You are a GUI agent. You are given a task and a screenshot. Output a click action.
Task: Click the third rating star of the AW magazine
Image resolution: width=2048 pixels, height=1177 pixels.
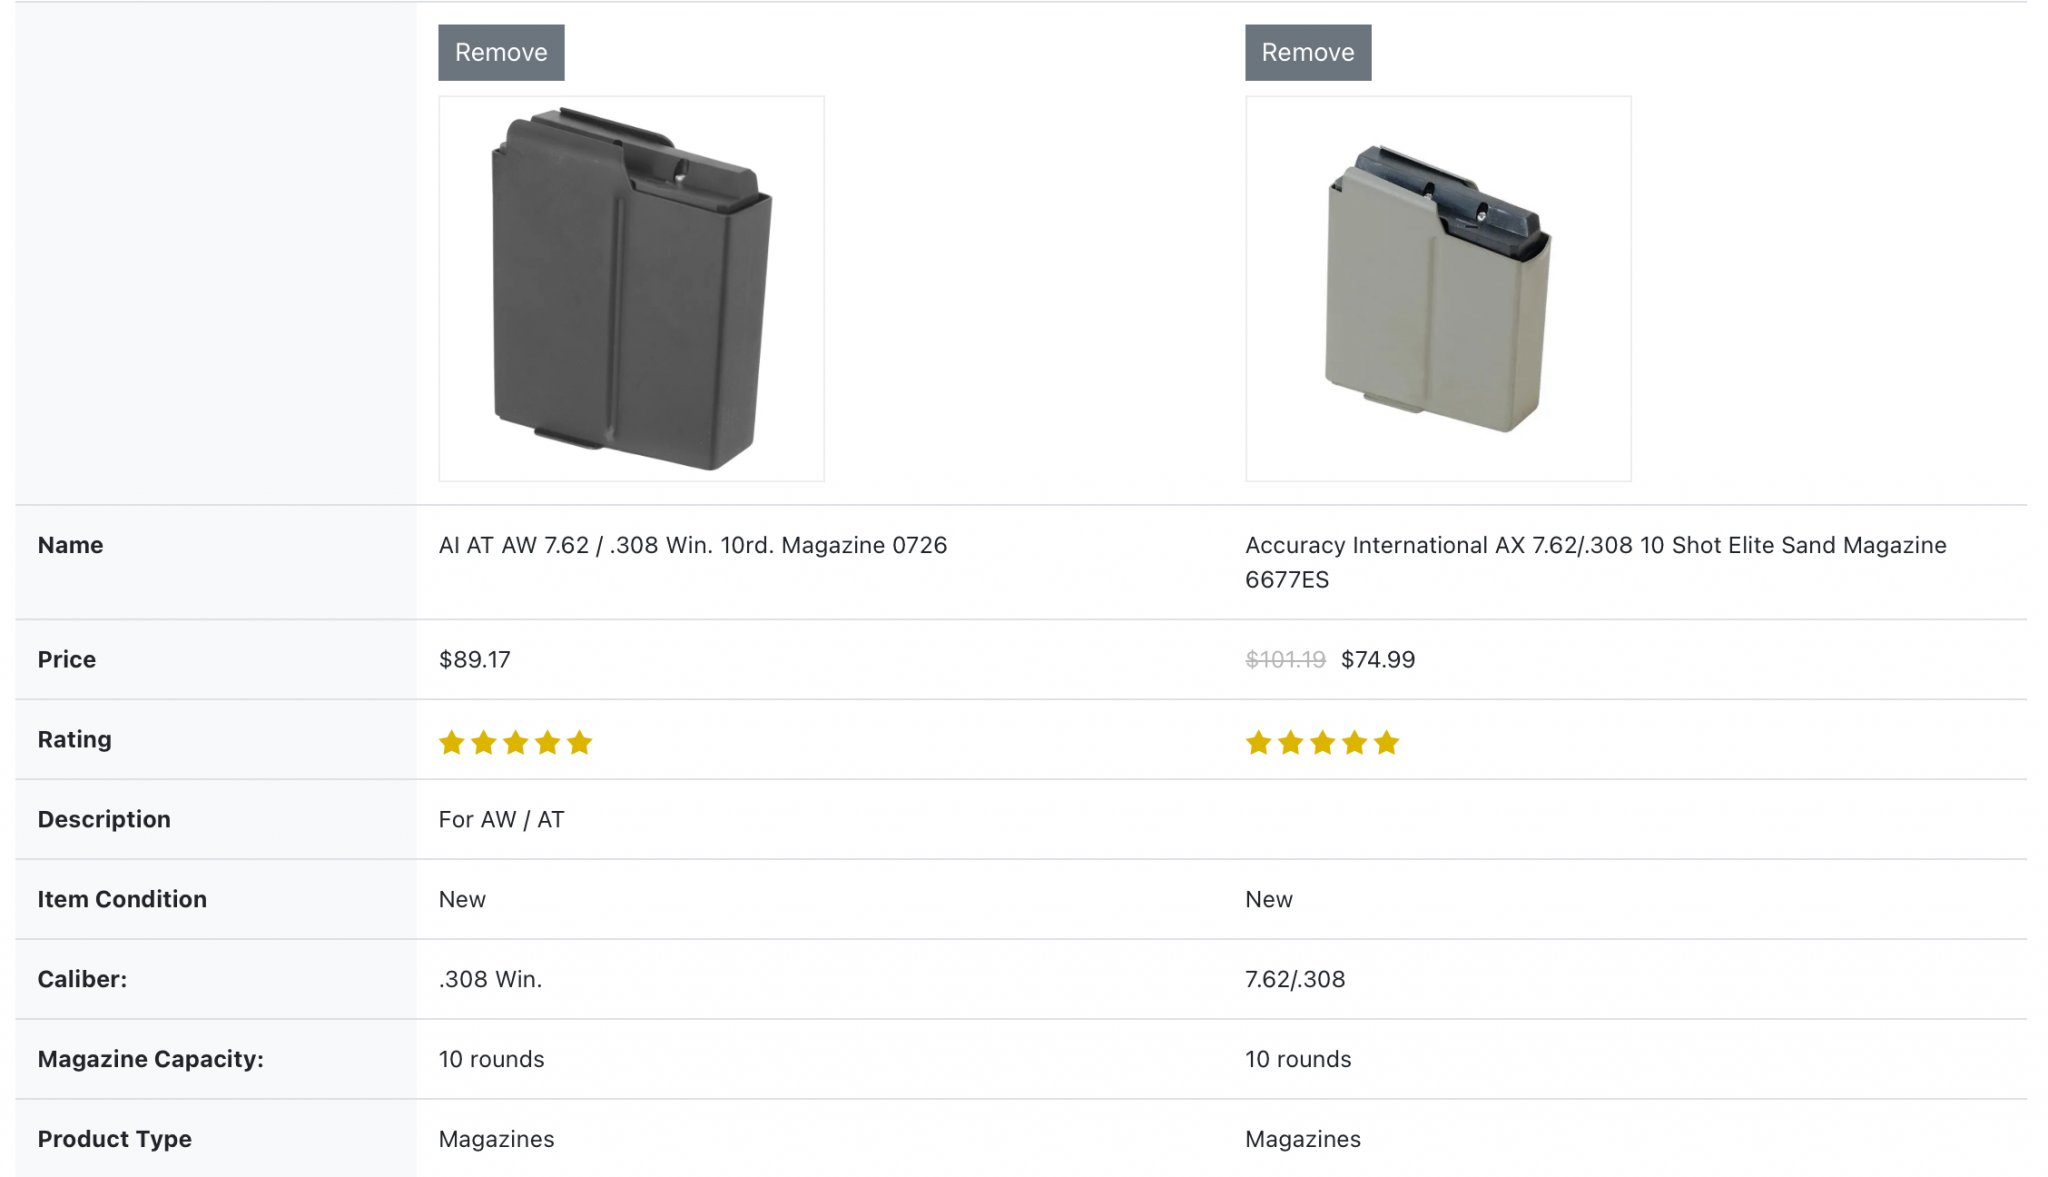[x=516, y=742]
